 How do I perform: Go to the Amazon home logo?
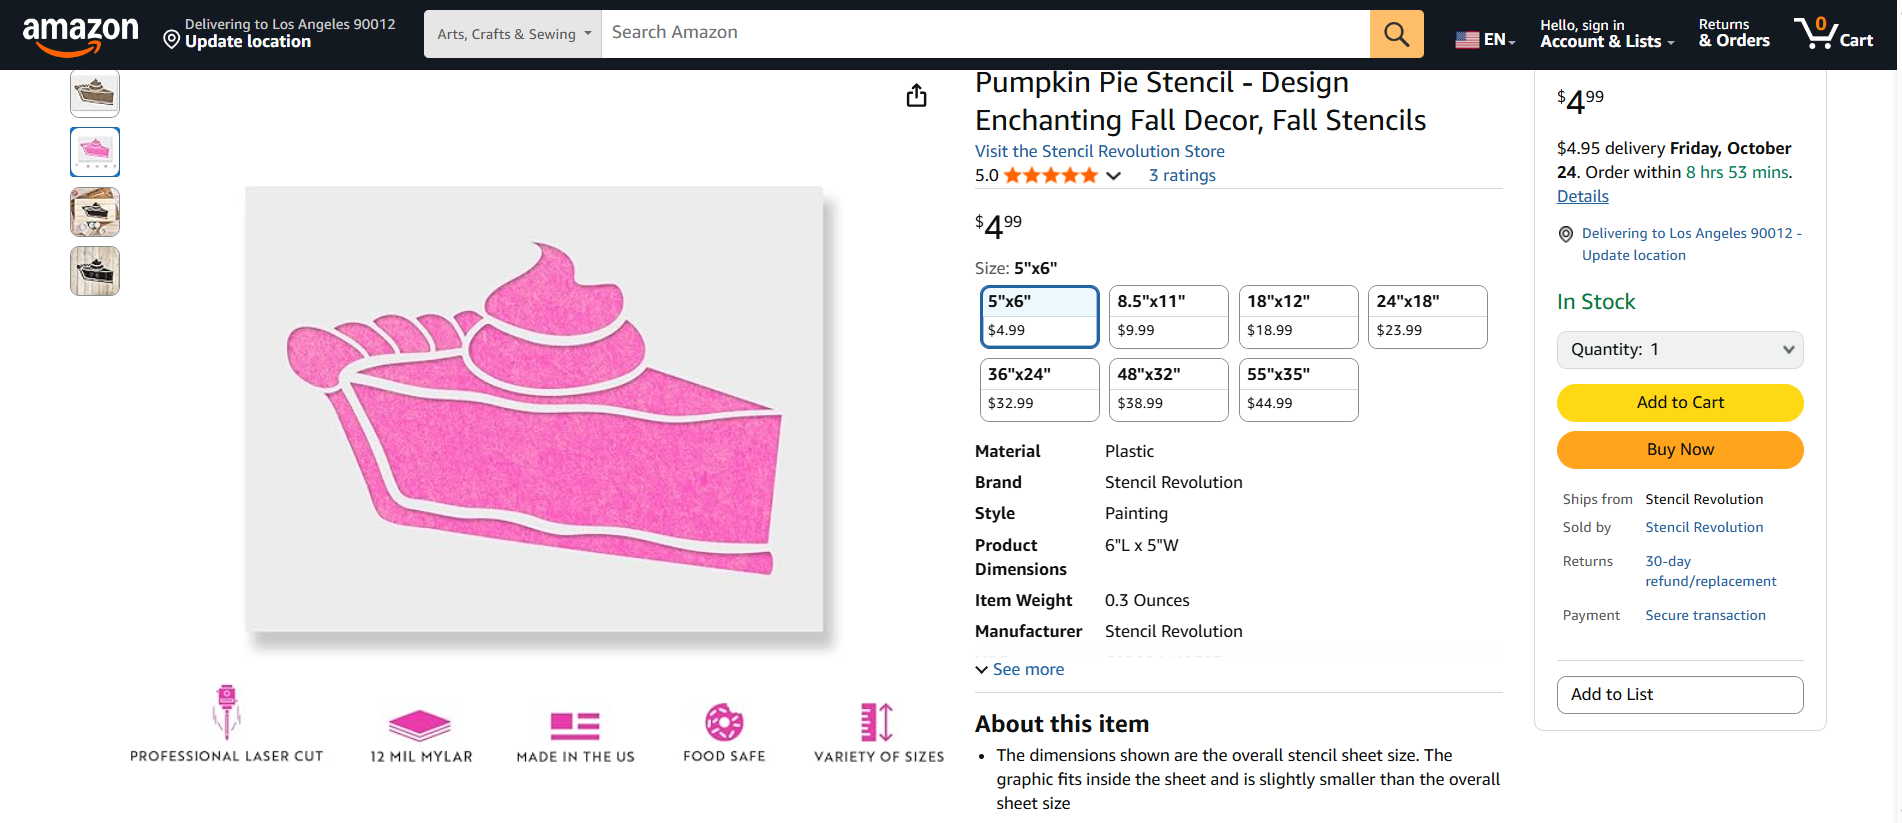(x=80, y=34)
